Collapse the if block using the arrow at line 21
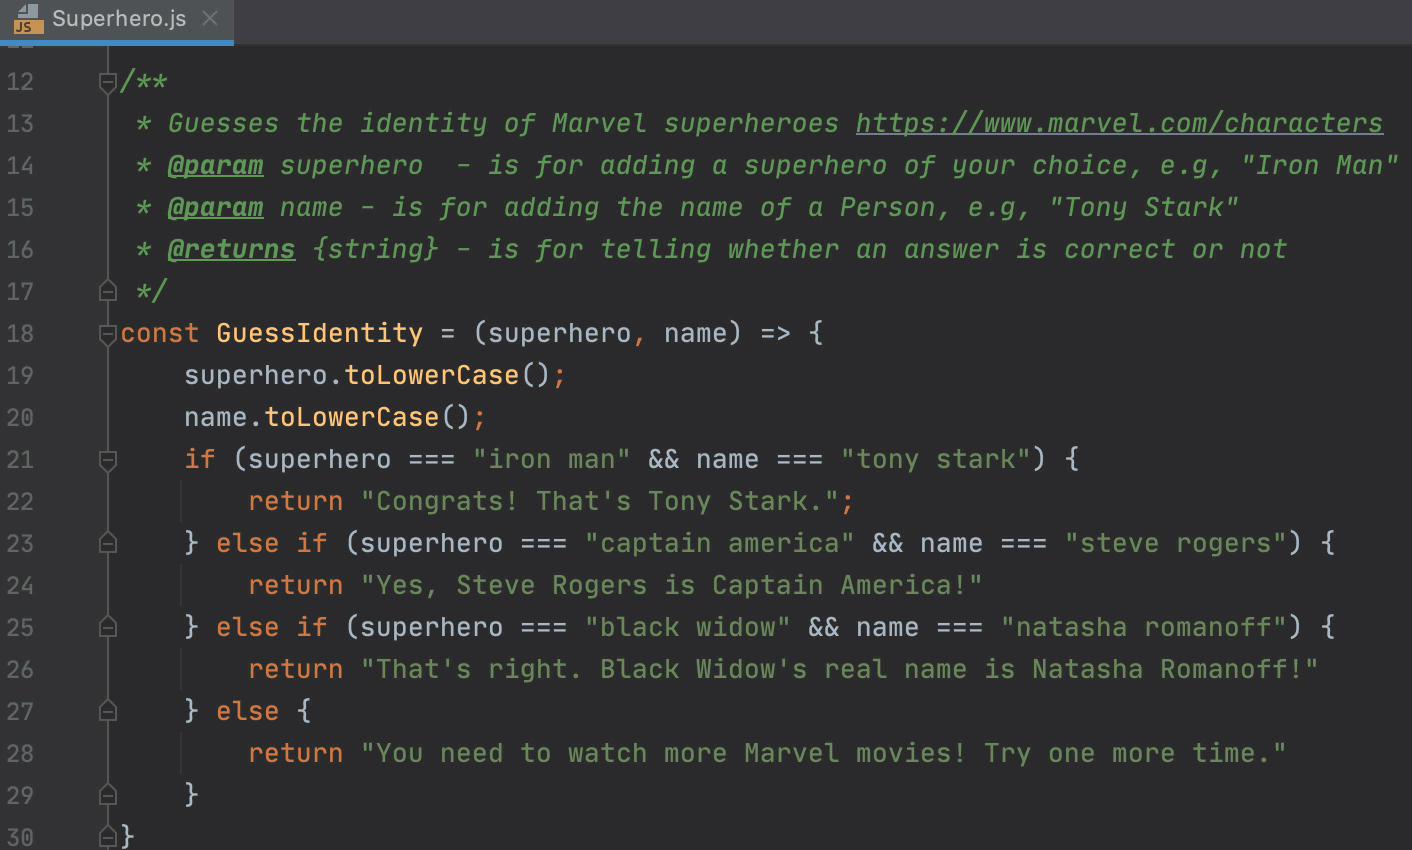Screen dimensions: 1412x850 click(x=106, y=460)
